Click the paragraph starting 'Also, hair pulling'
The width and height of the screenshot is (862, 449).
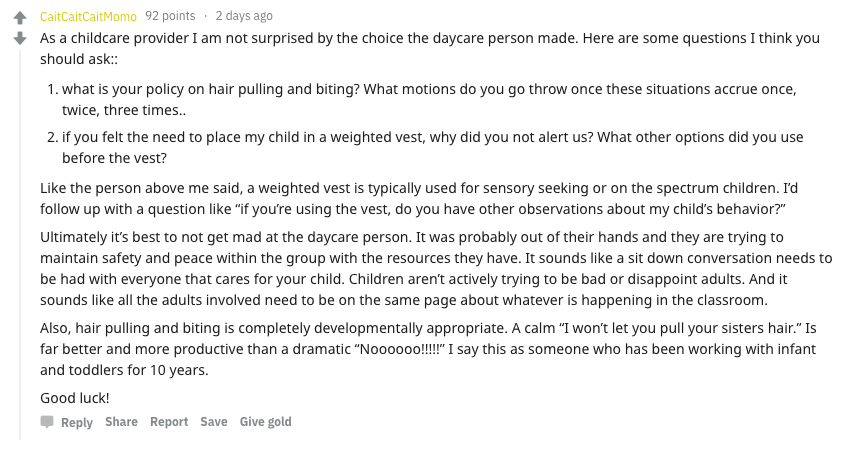click(x=428, y=349)
